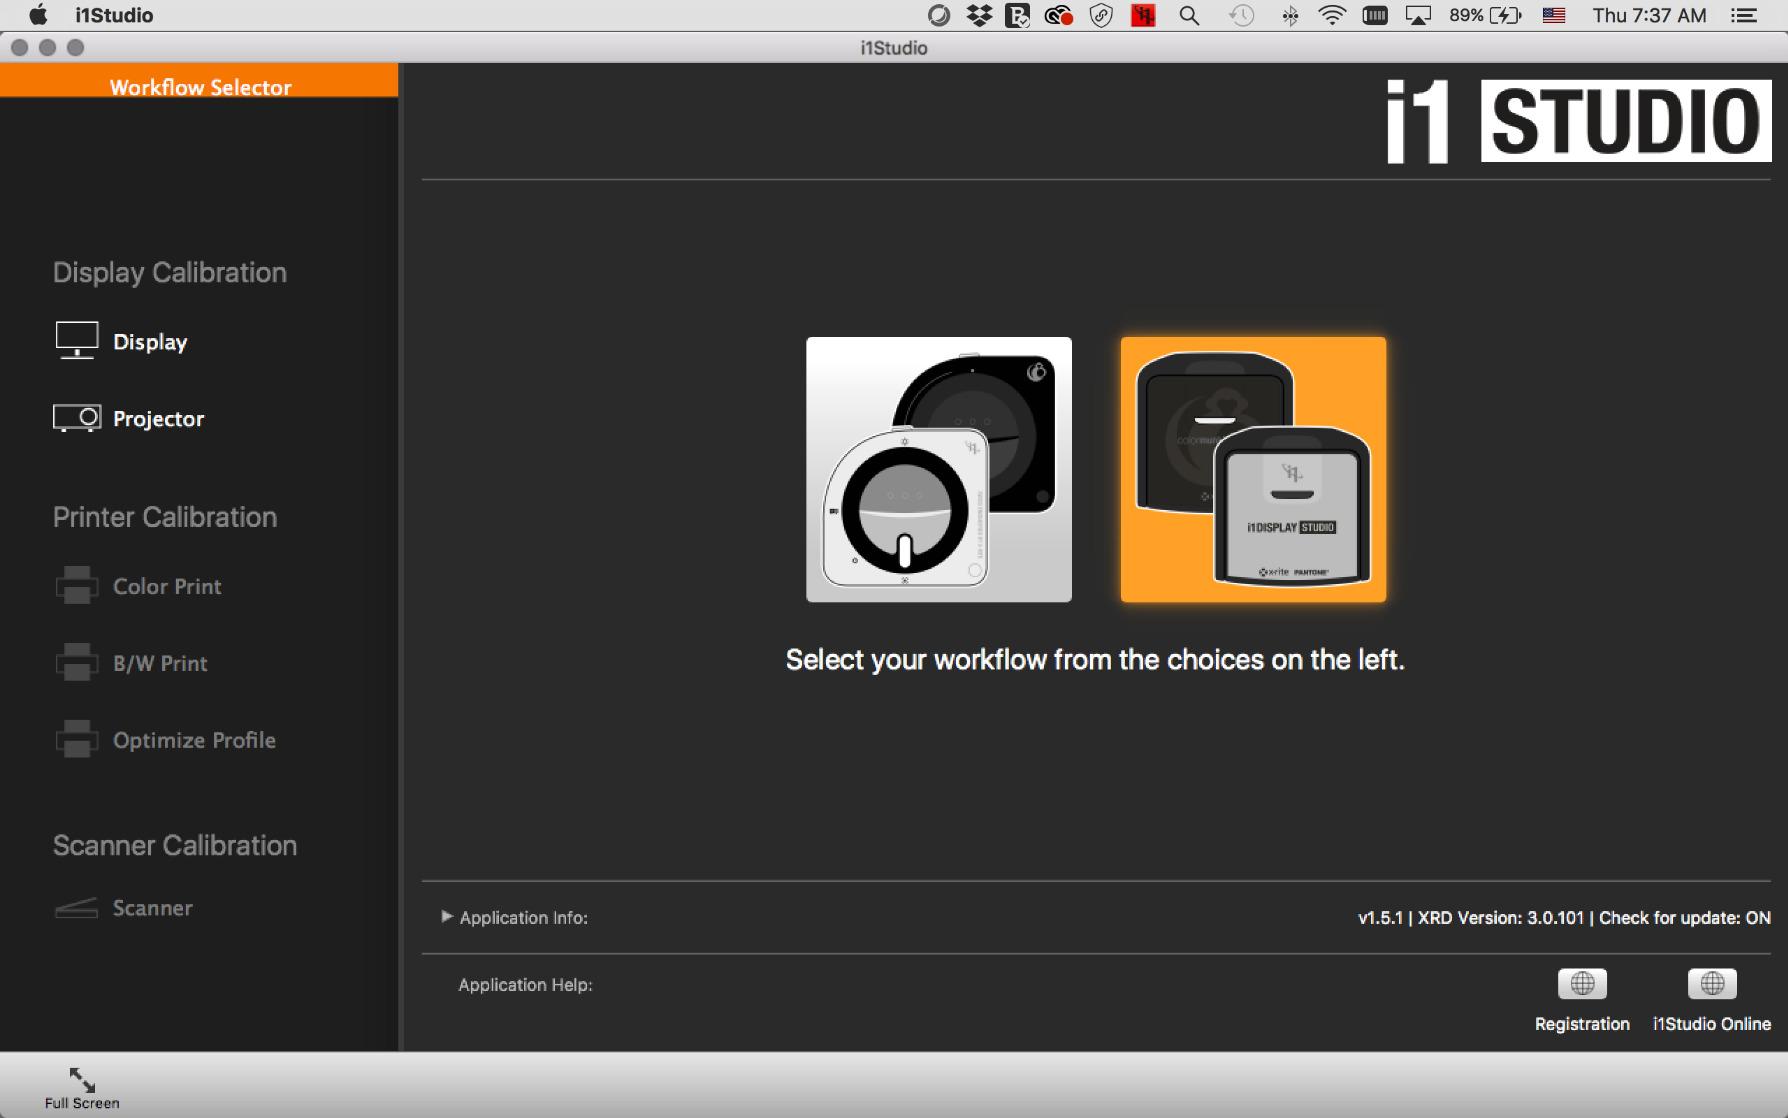Open the Dropbox menu bar icon
The height and width of the screenshot is (1118, 1788).
click(979, 15)
